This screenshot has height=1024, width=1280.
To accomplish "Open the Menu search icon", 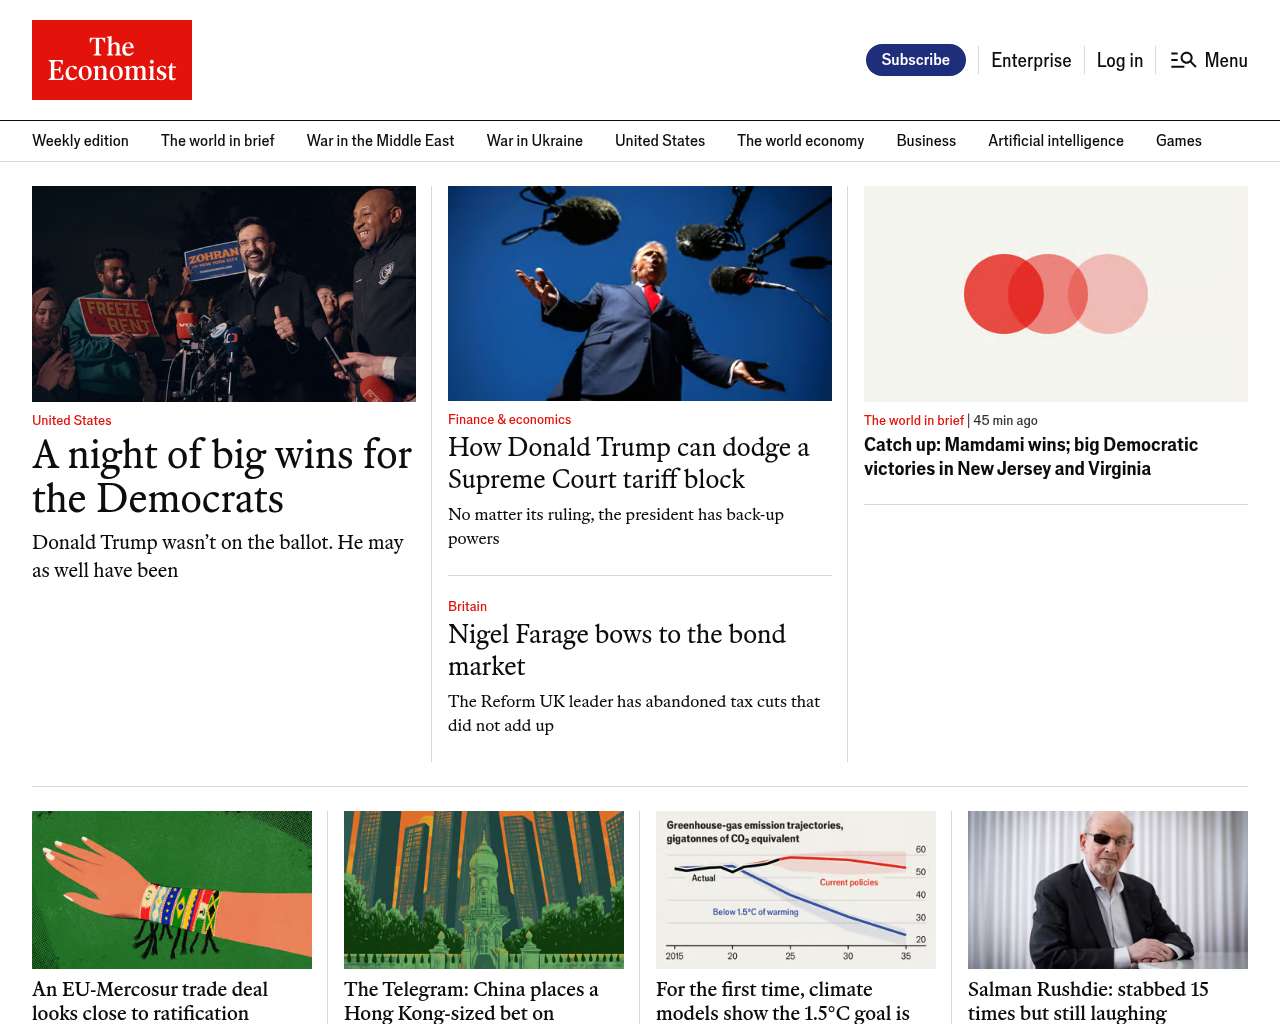I will click(x=1183, y=60).
